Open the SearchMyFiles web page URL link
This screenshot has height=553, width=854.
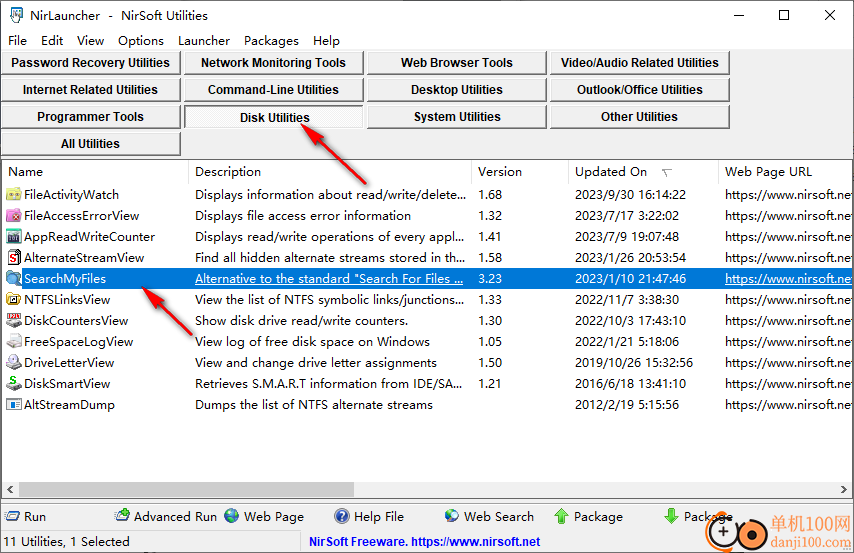point(788,278)
